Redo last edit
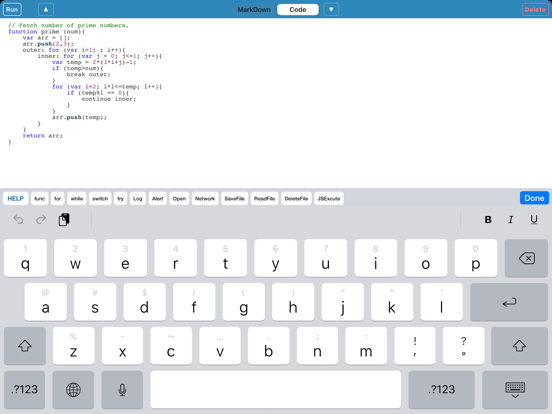This screenshot has width=552, height=414. tap(41, 220)
